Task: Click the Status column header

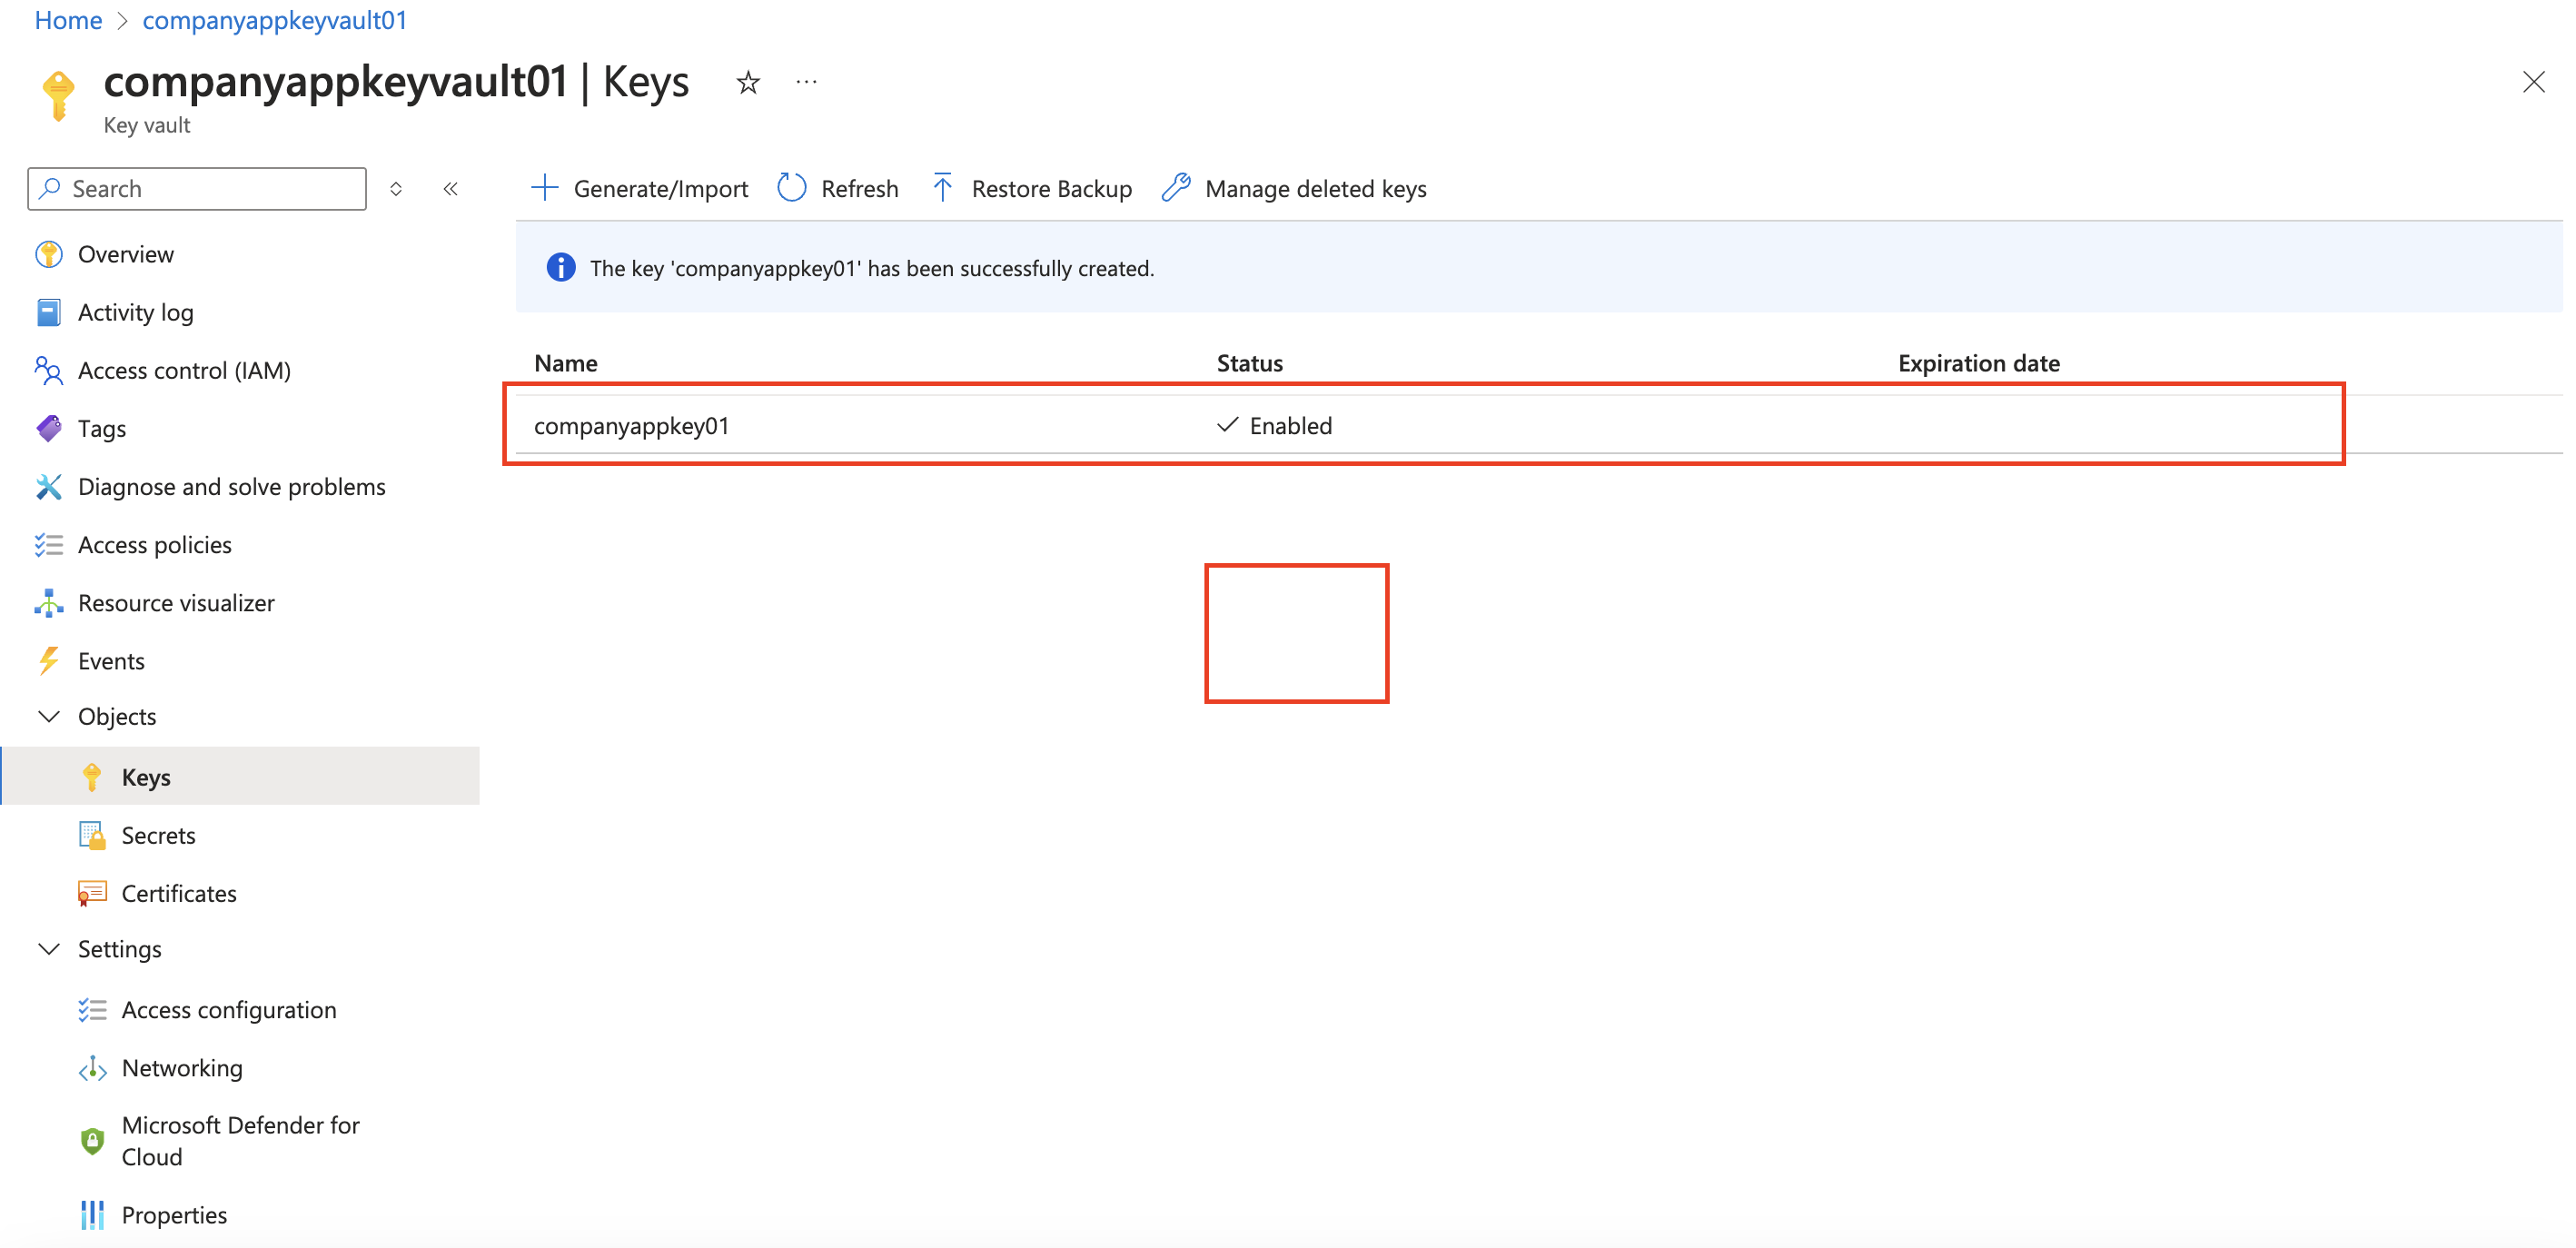Action: coord(1249,363)
